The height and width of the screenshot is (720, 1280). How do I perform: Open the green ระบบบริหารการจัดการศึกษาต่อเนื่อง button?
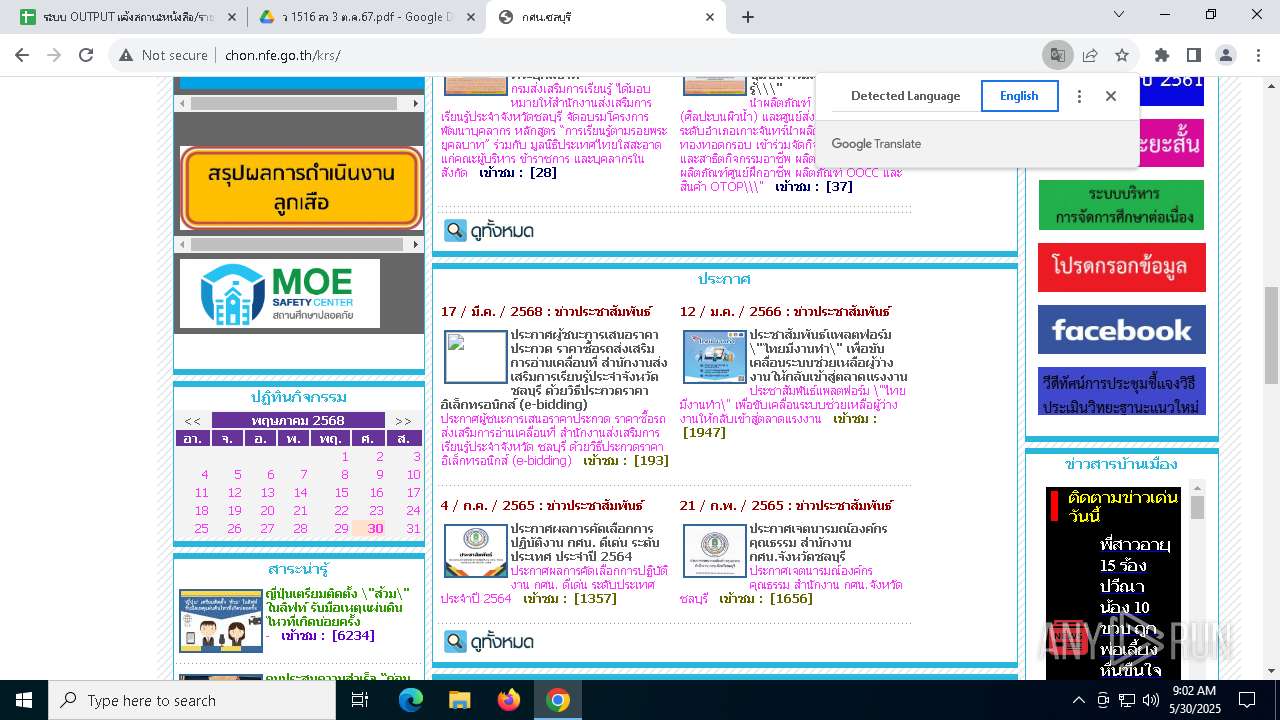click(1121, 205)
